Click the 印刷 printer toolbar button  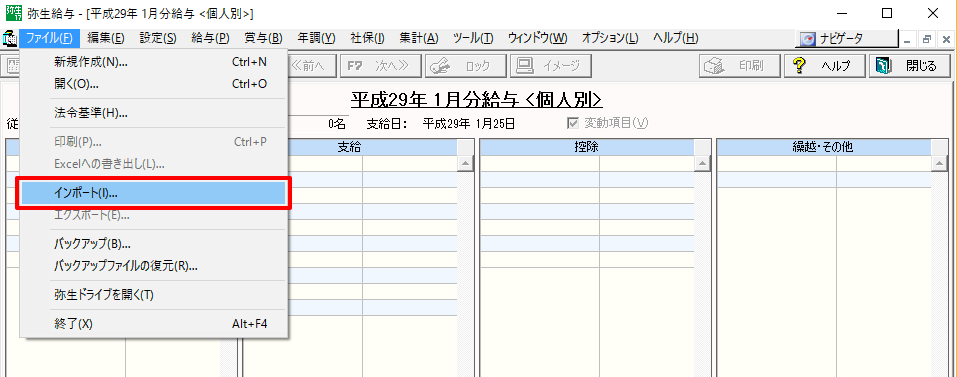(x=739, y=66)
